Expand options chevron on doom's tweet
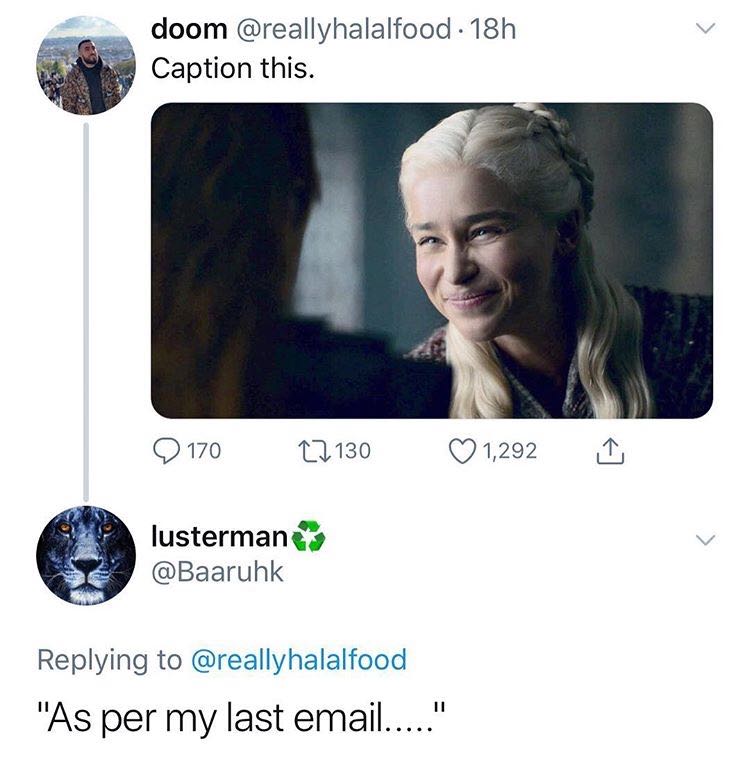Image resolution: width=750 pixels, height=783 pixels. click(x=706, y=28)
